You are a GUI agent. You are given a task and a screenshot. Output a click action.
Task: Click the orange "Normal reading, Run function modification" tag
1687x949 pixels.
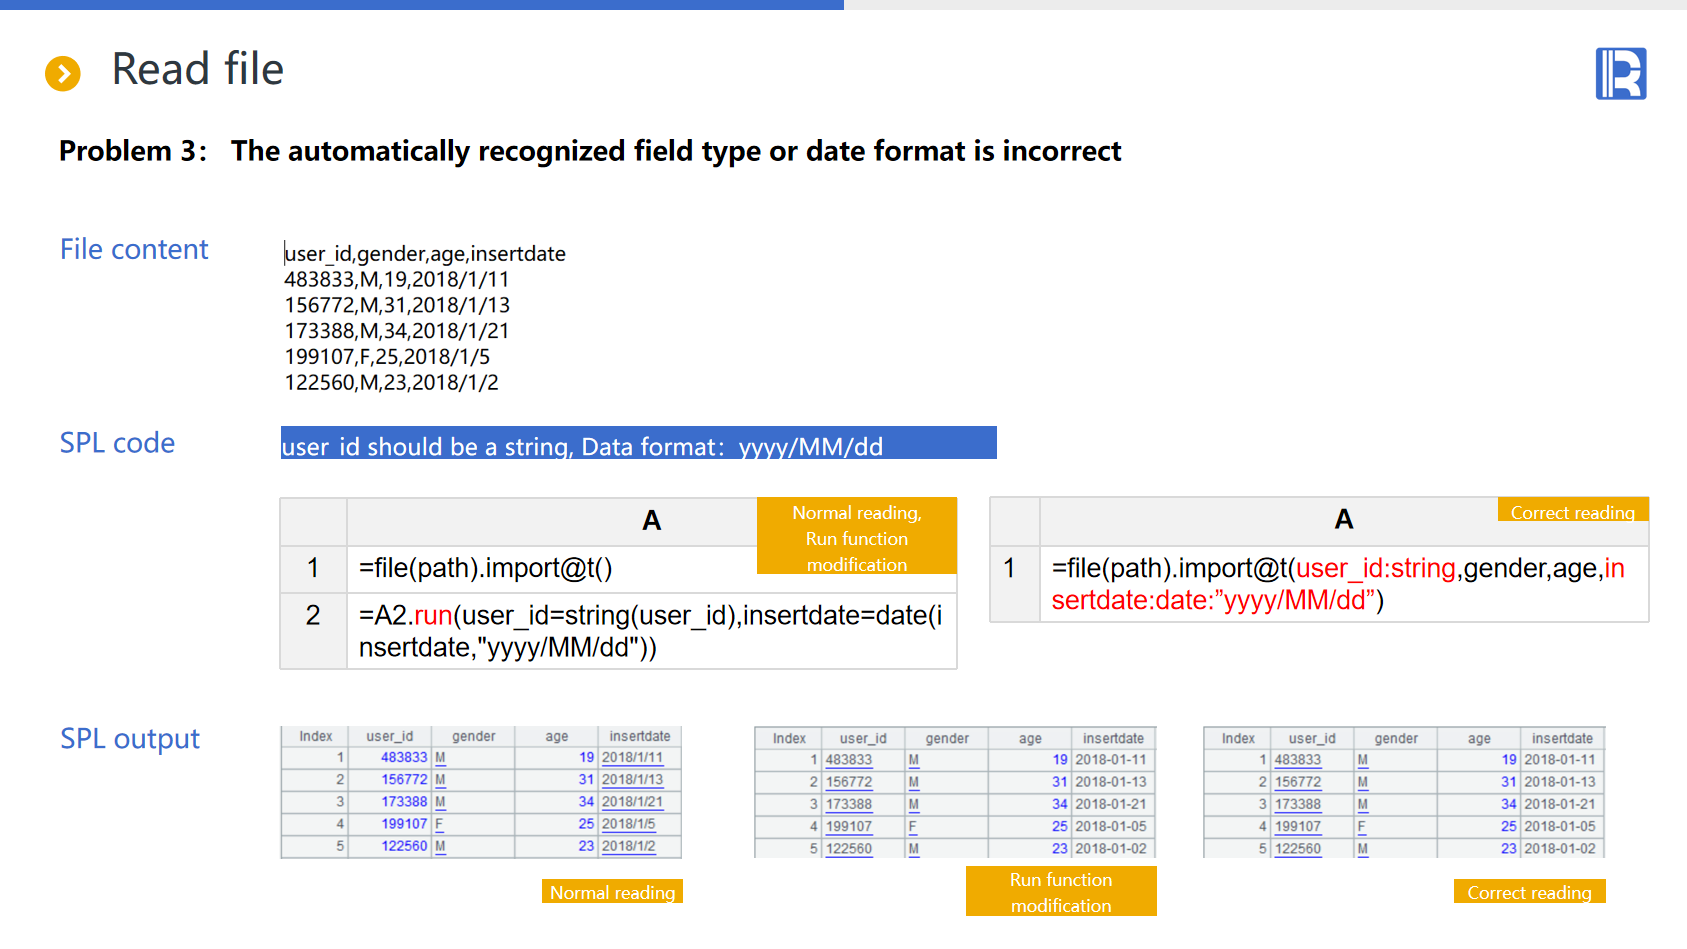pos(857,537)
